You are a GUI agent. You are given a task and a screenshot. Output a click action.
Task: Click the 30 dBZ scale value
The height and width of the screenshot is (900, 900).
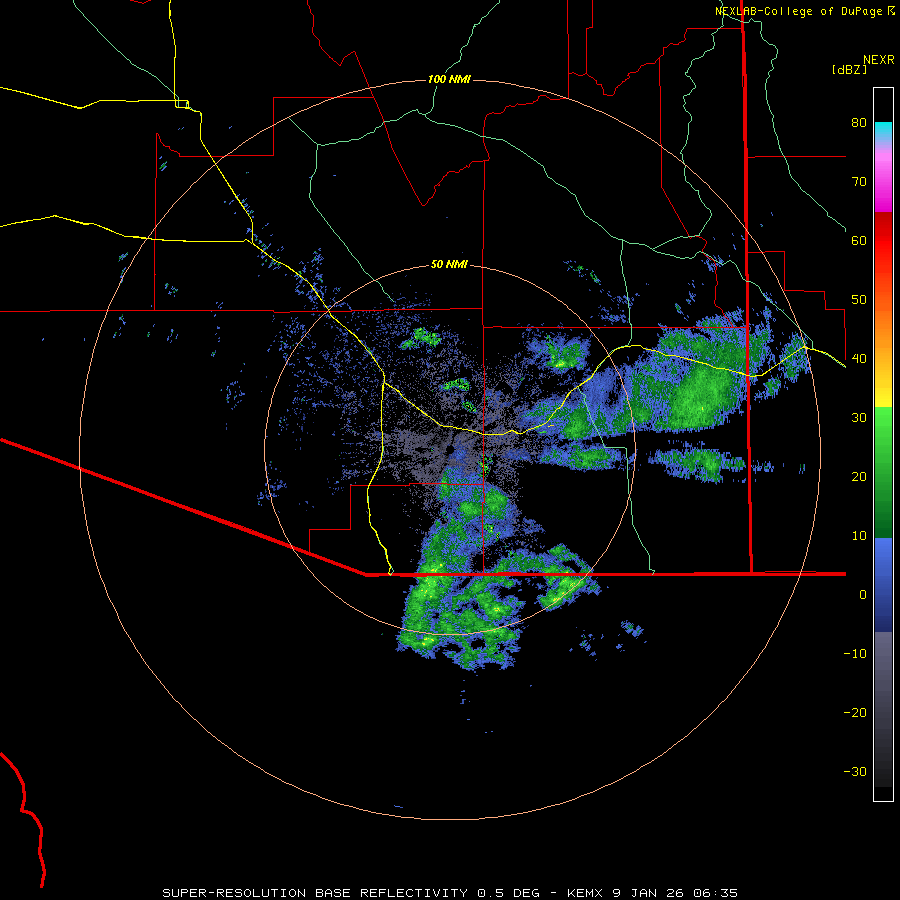tap(859, 418)
